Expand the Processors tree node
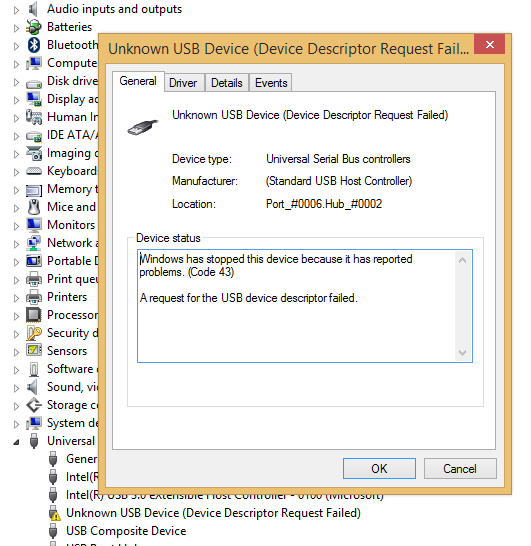Screen dimensions: 531x546 click(16, 317)
